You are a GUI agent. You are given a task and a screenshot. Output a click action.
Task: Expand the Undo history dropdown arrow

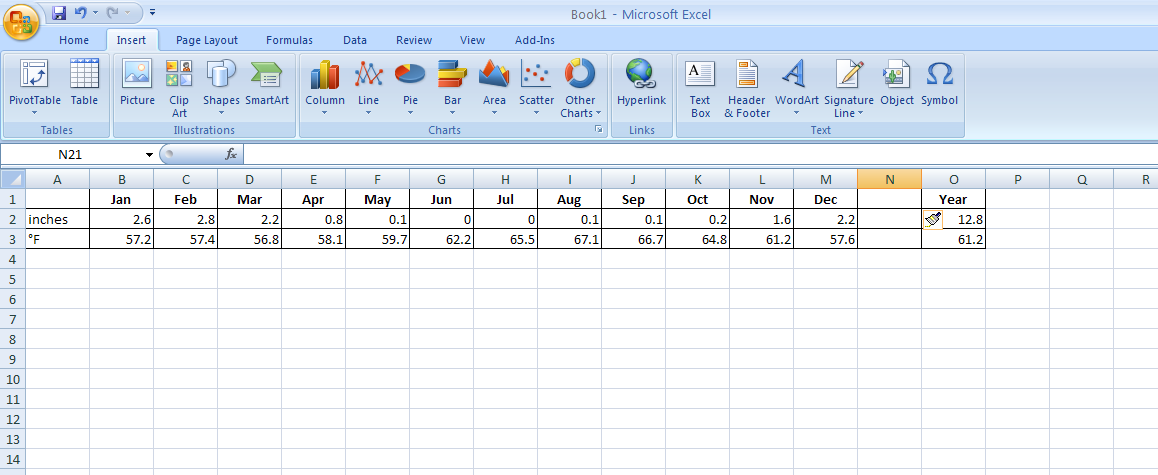[x=96, y=13]
